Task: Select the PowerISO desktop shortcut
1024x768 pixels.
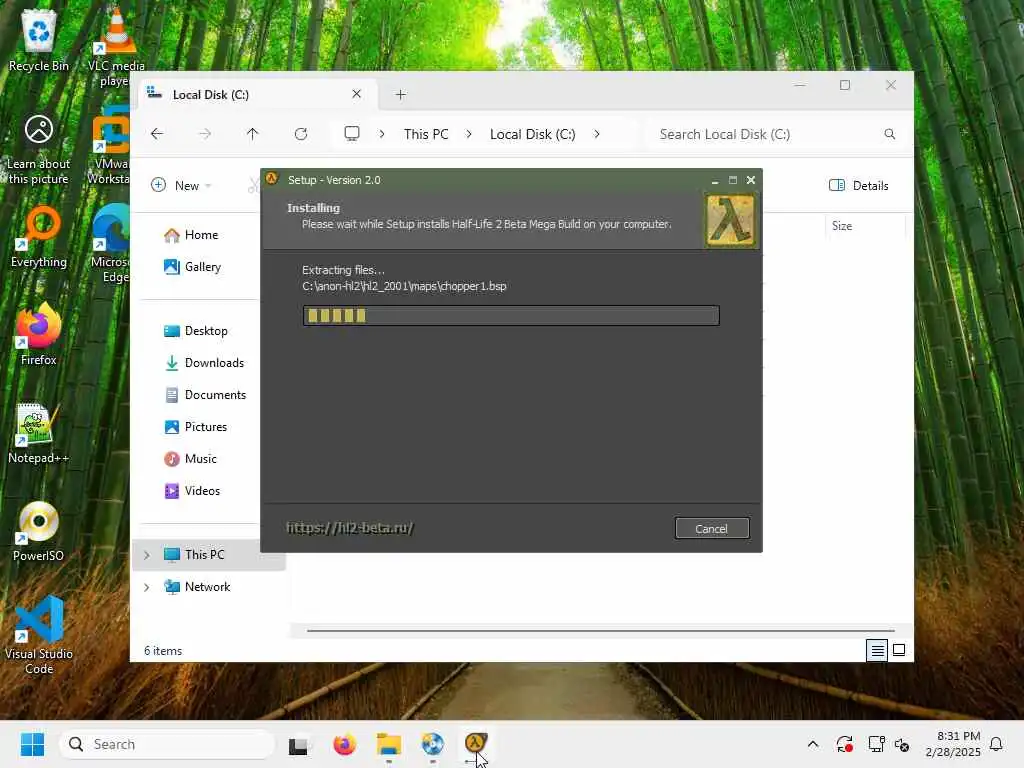Action: [39, 531]
